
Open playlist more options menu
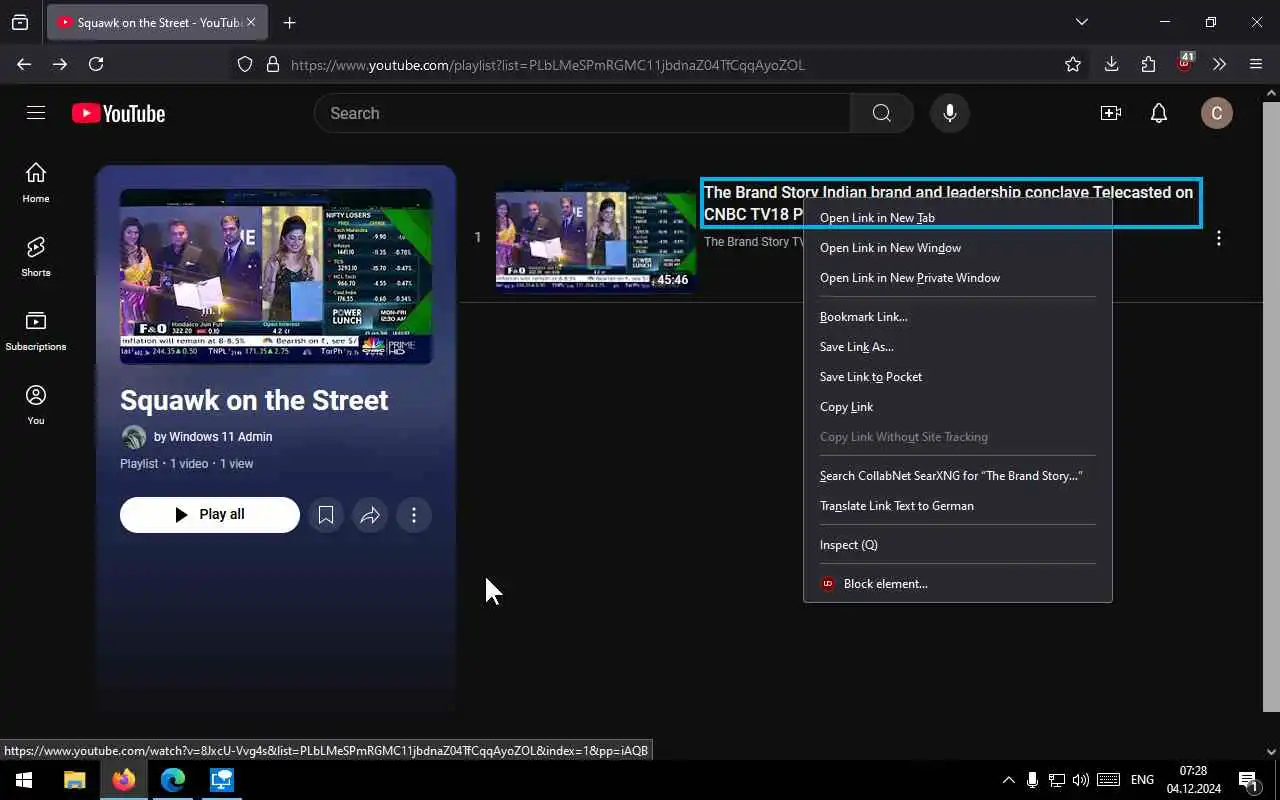point(414,515)
